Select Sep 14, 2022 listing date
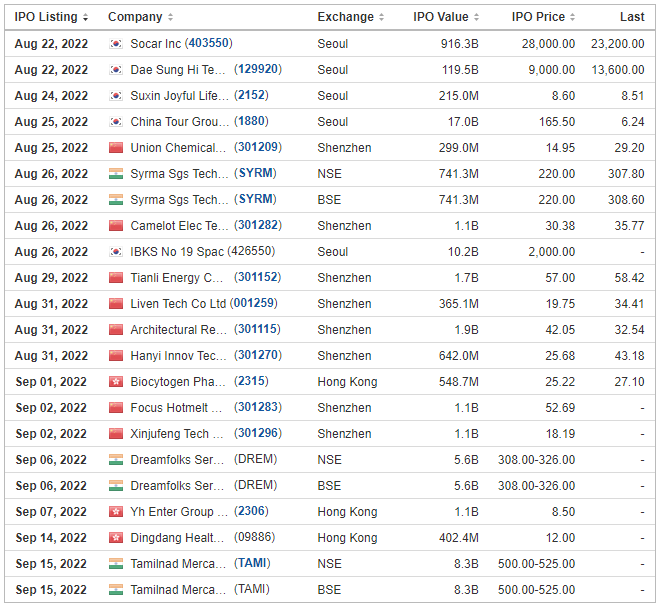The height and width of the screenshot is (609, 660). coord(51,537)
